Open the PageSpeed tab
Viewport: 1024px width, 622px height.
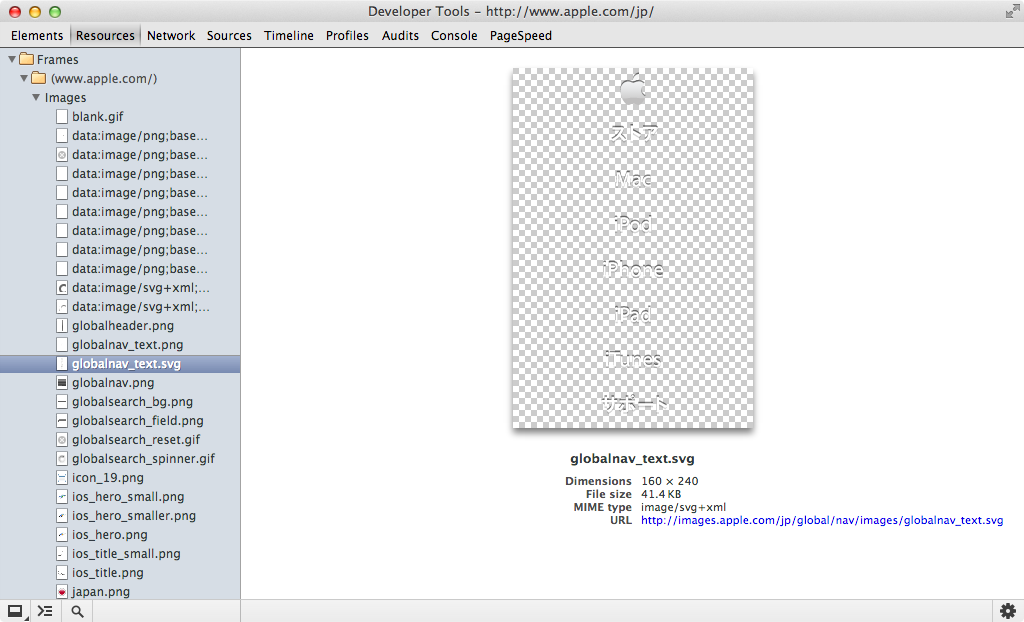(520, 36)
